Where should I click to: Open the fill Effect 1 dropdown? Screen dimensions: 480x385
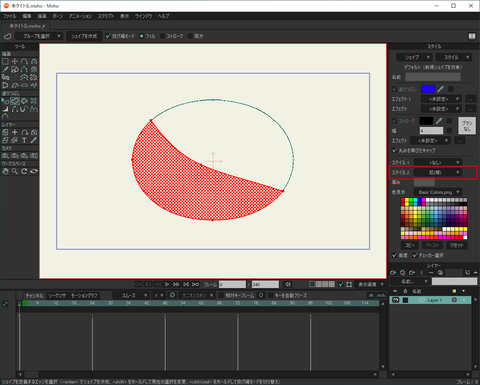pyautogui.click(x=441, y=99)
